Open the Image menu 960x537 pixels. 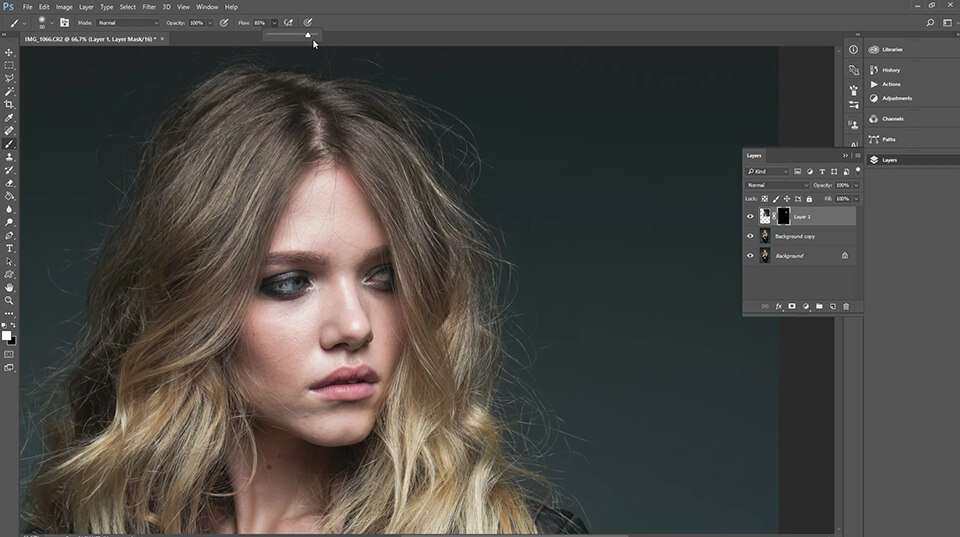(64, 7)
